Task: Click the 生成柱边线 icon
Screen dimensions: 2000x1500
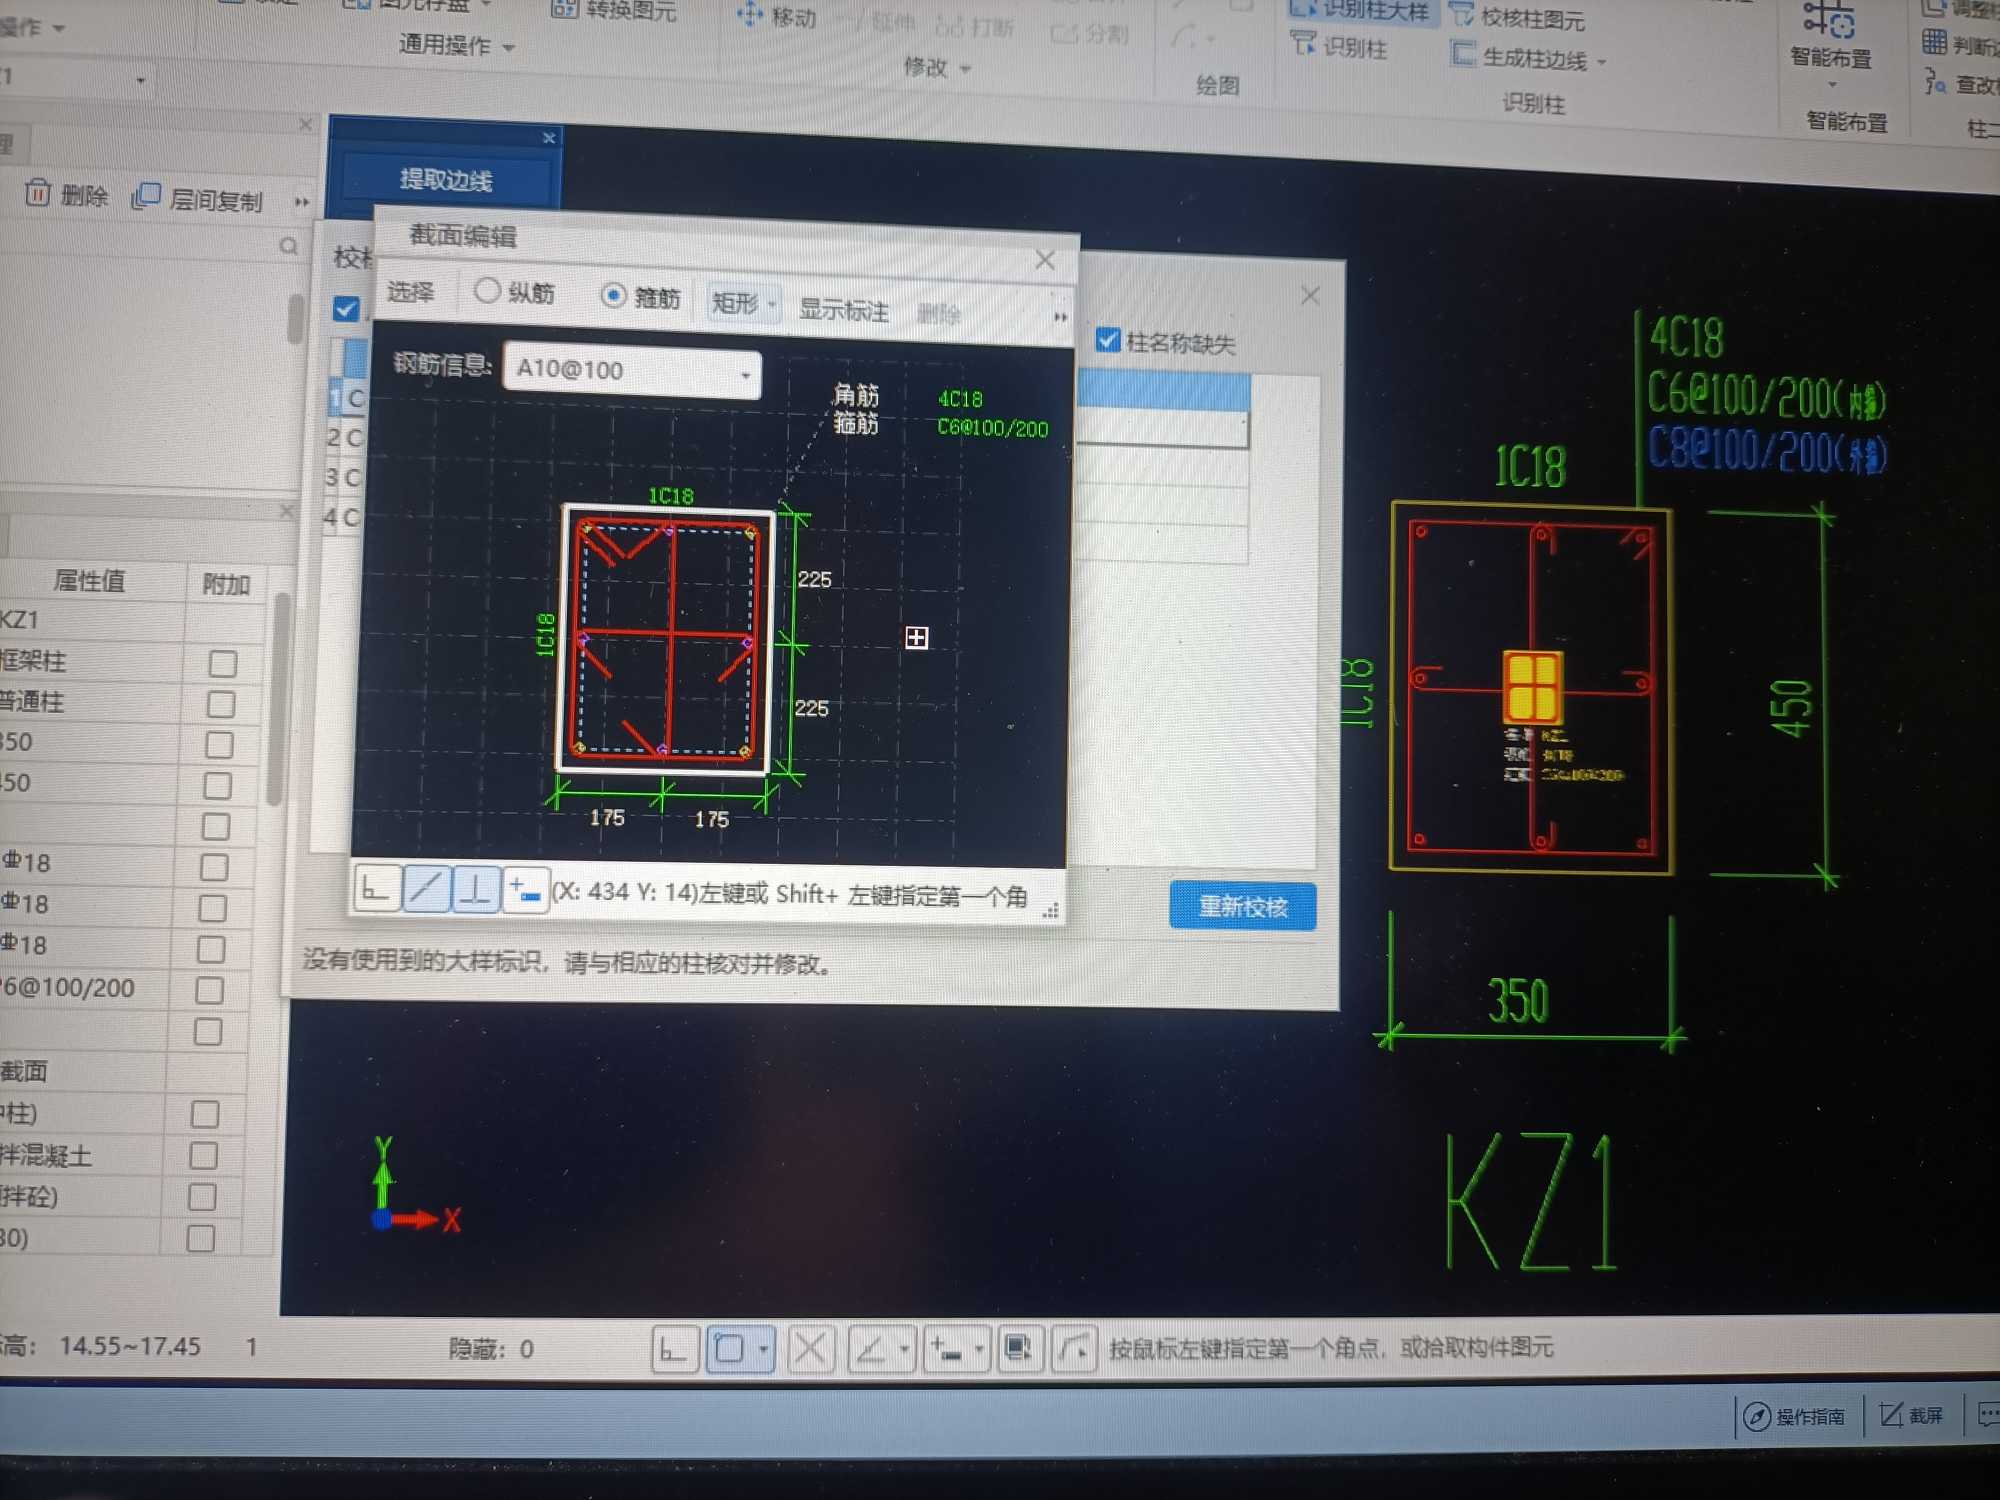Action: [1463, 54]
